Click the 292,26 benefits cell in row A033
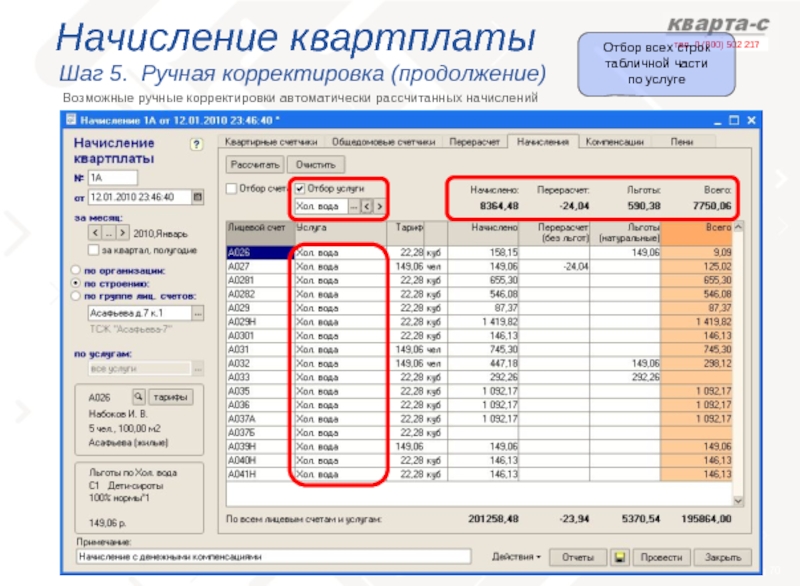This screenshot has width=800, height=586. pyautogui.click(x=625, y=377)
